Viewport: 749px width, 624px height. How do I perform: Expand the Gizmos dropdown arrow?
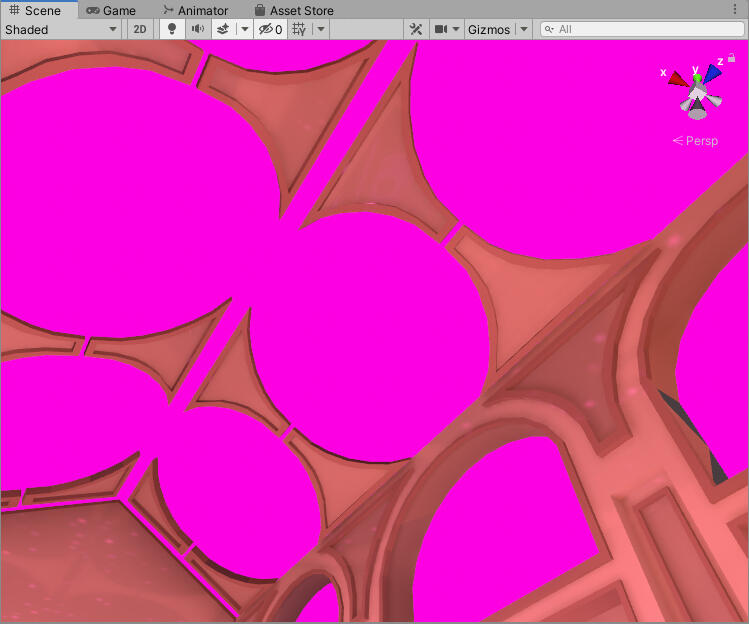pyautogui.click(x=523, y=29)
